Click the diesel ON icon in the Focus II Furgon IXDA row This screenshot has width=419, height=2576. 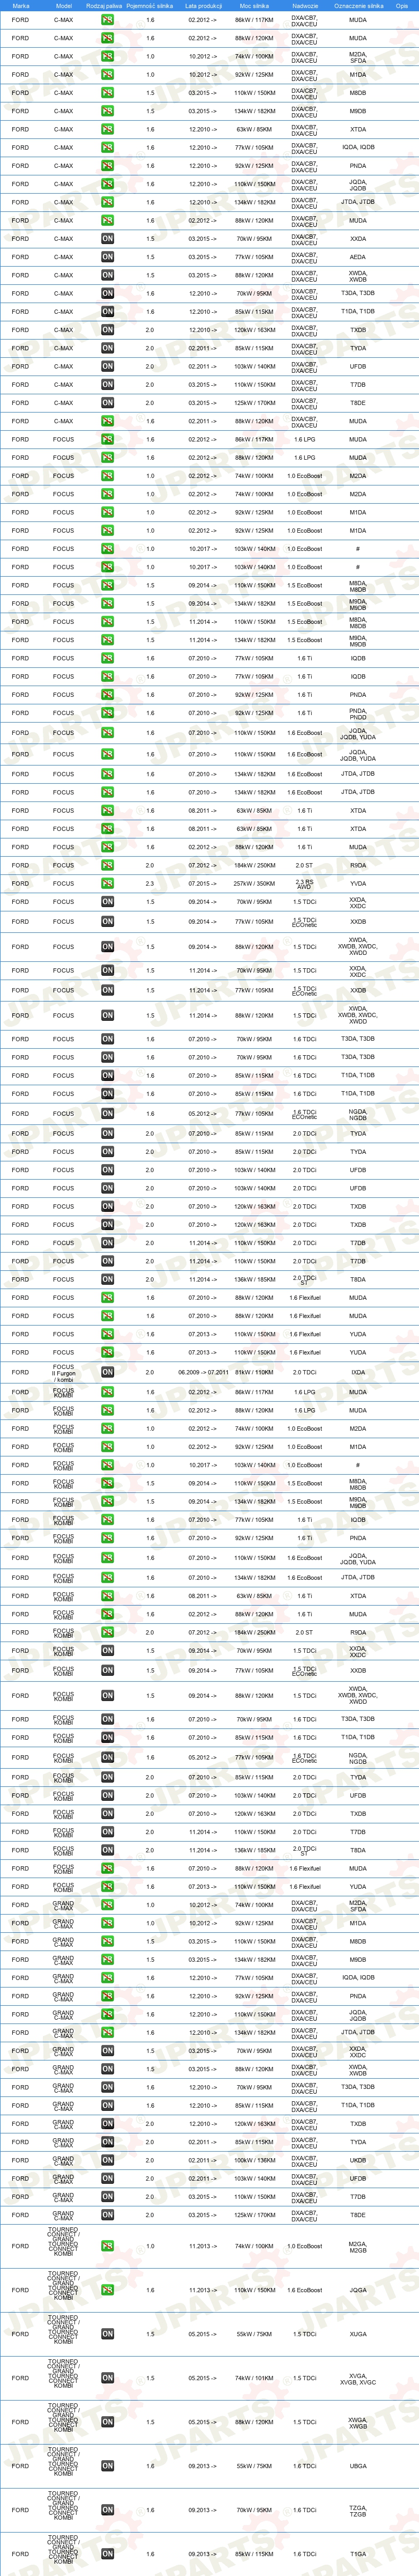tap(107, 1372)
